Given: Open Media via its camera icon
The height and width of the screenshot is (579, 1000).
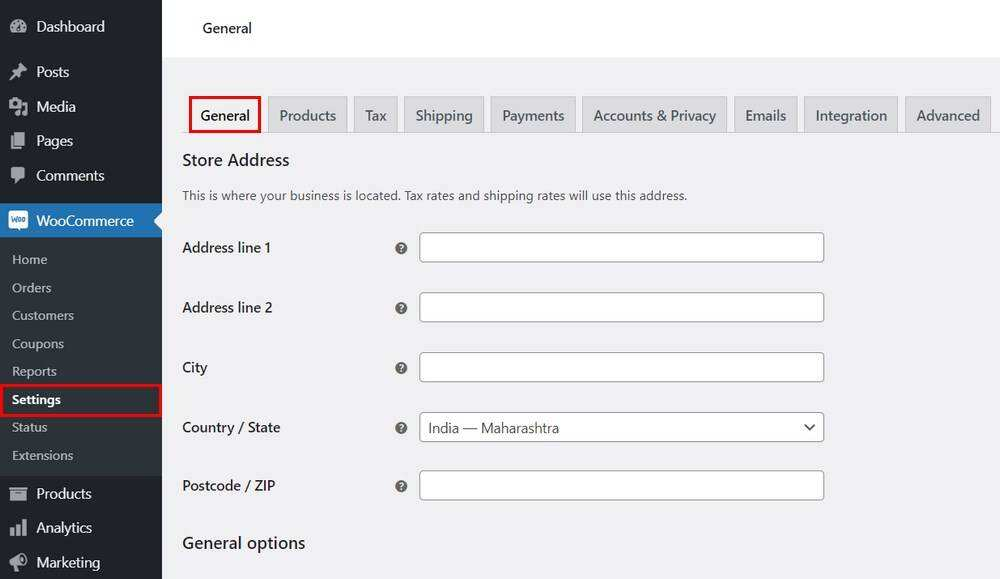Looking at the screenshot, I should tap(18, 106).
